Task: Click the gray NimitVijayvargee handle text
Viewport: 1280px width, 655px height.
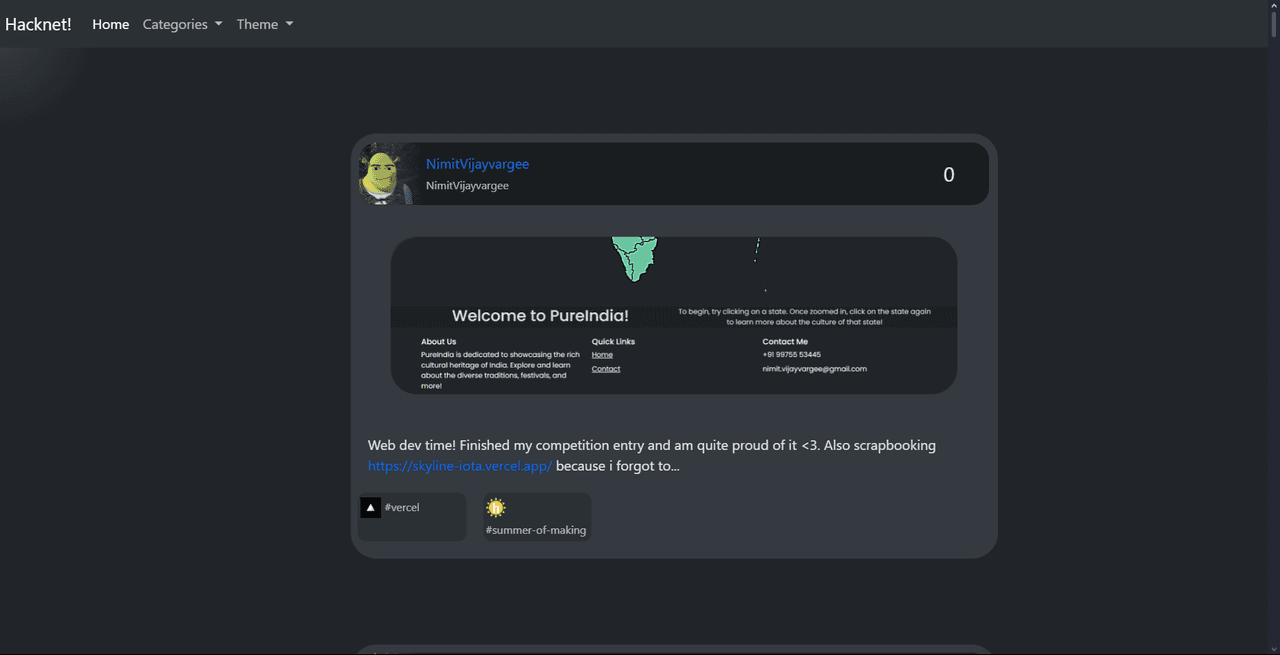Action: [x=467, y=186]
